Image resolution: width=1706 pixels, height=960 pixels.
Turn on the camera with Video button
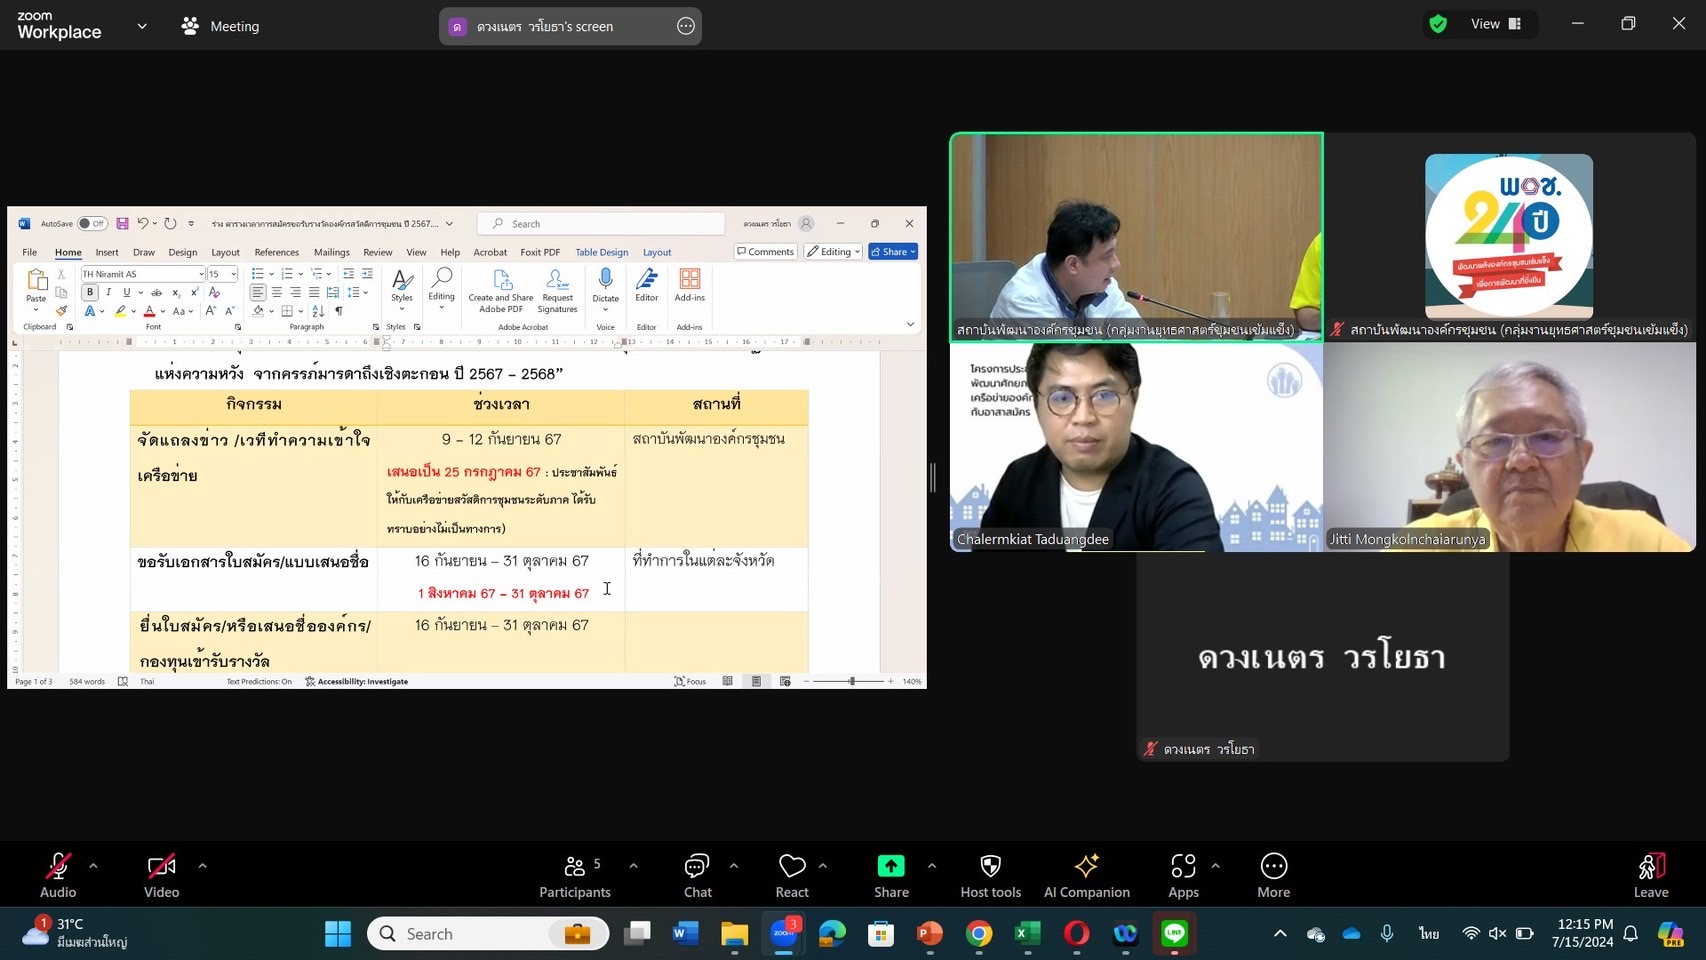[161, 875]
